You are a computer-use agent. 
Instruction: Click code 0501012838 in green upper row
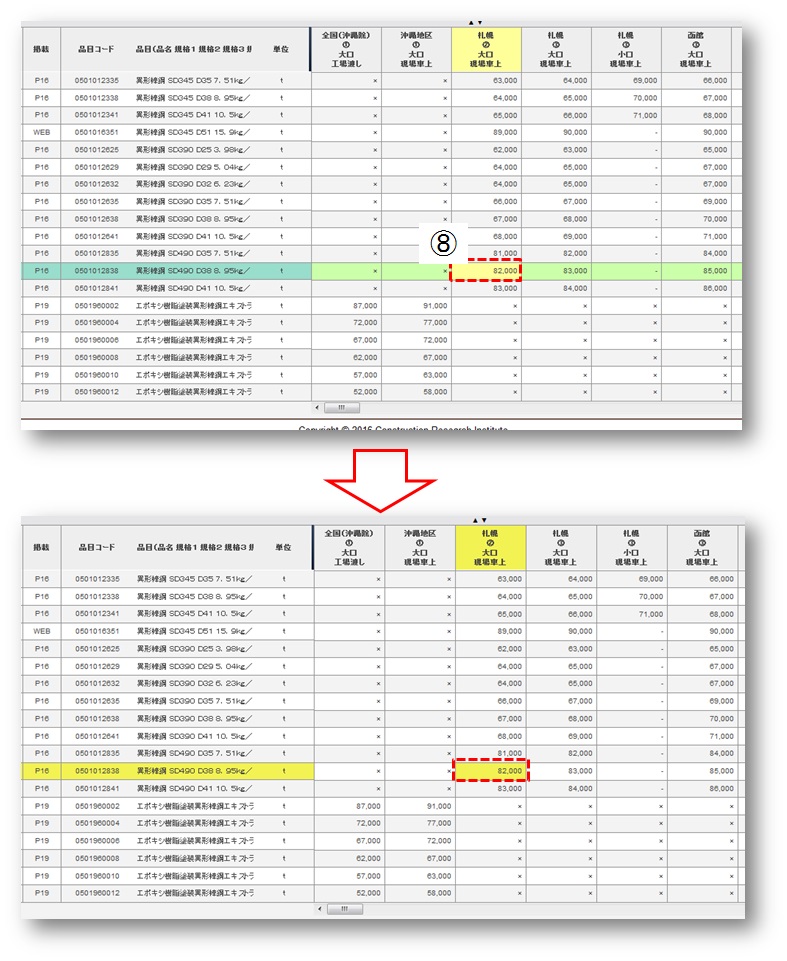coord(97,270)
